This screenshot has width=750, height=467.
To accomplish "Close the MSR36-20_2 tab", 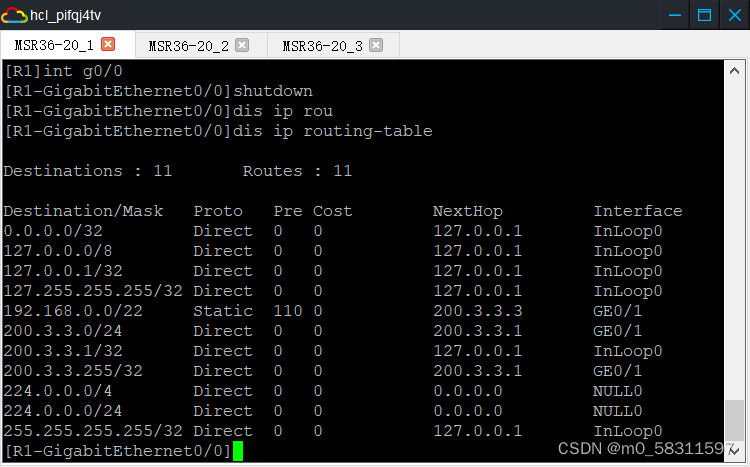I will pyautogui.click(x=242, y=45).
